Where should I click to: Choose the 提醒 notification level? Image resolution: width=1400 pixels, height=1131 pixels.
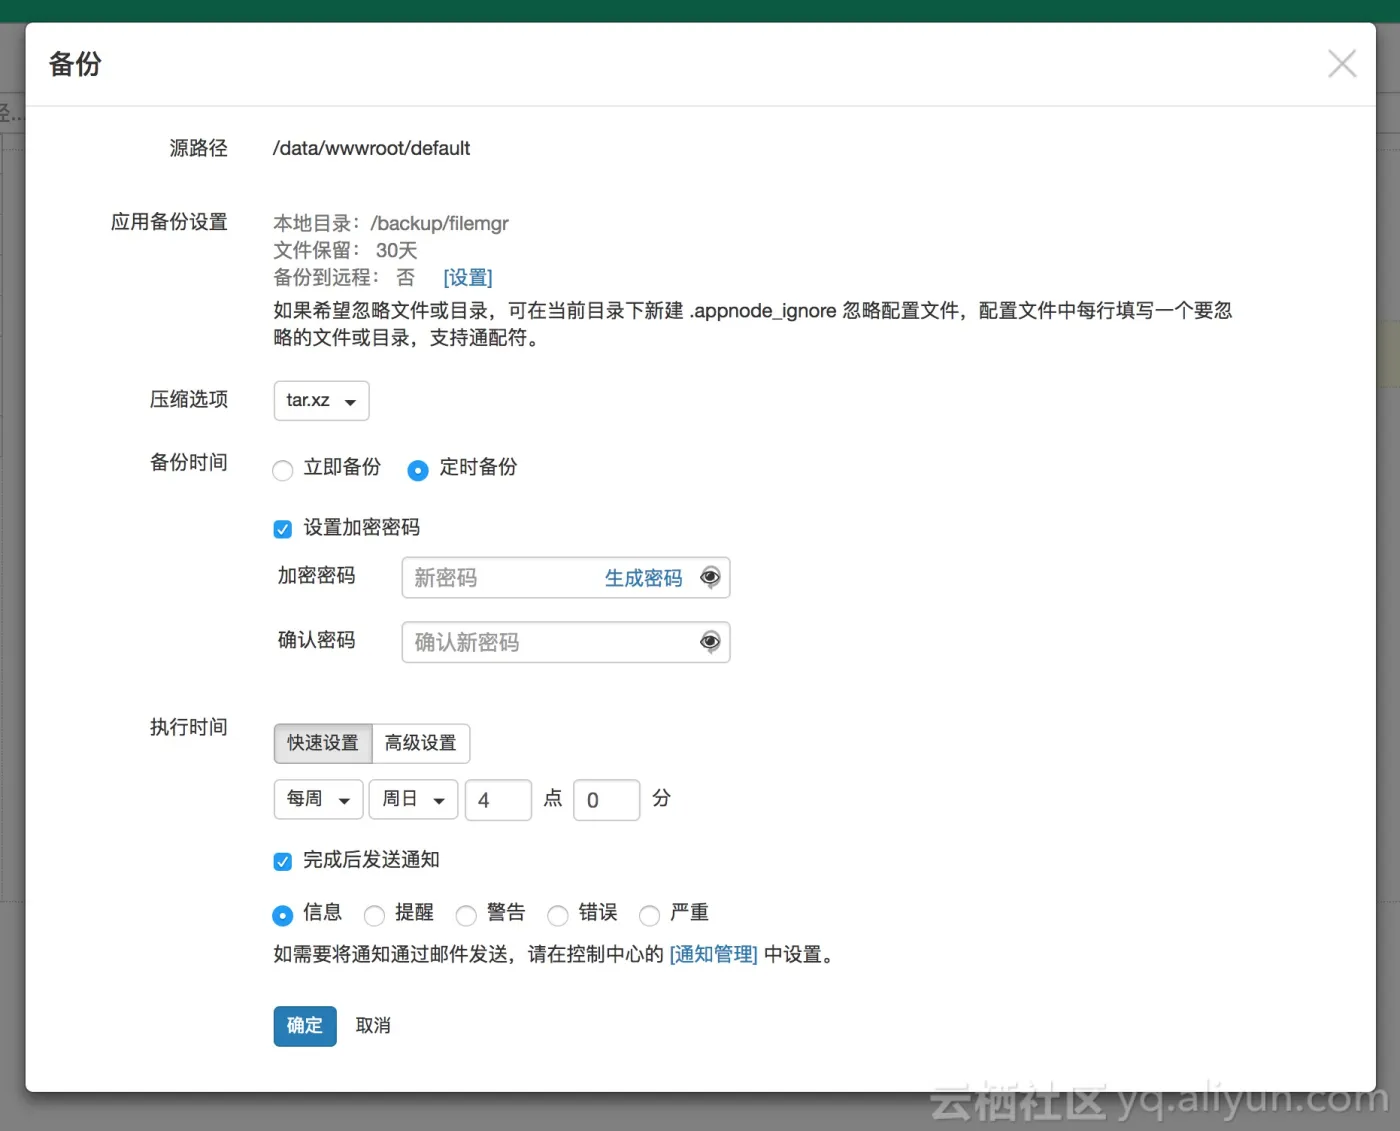click(374, 914)
